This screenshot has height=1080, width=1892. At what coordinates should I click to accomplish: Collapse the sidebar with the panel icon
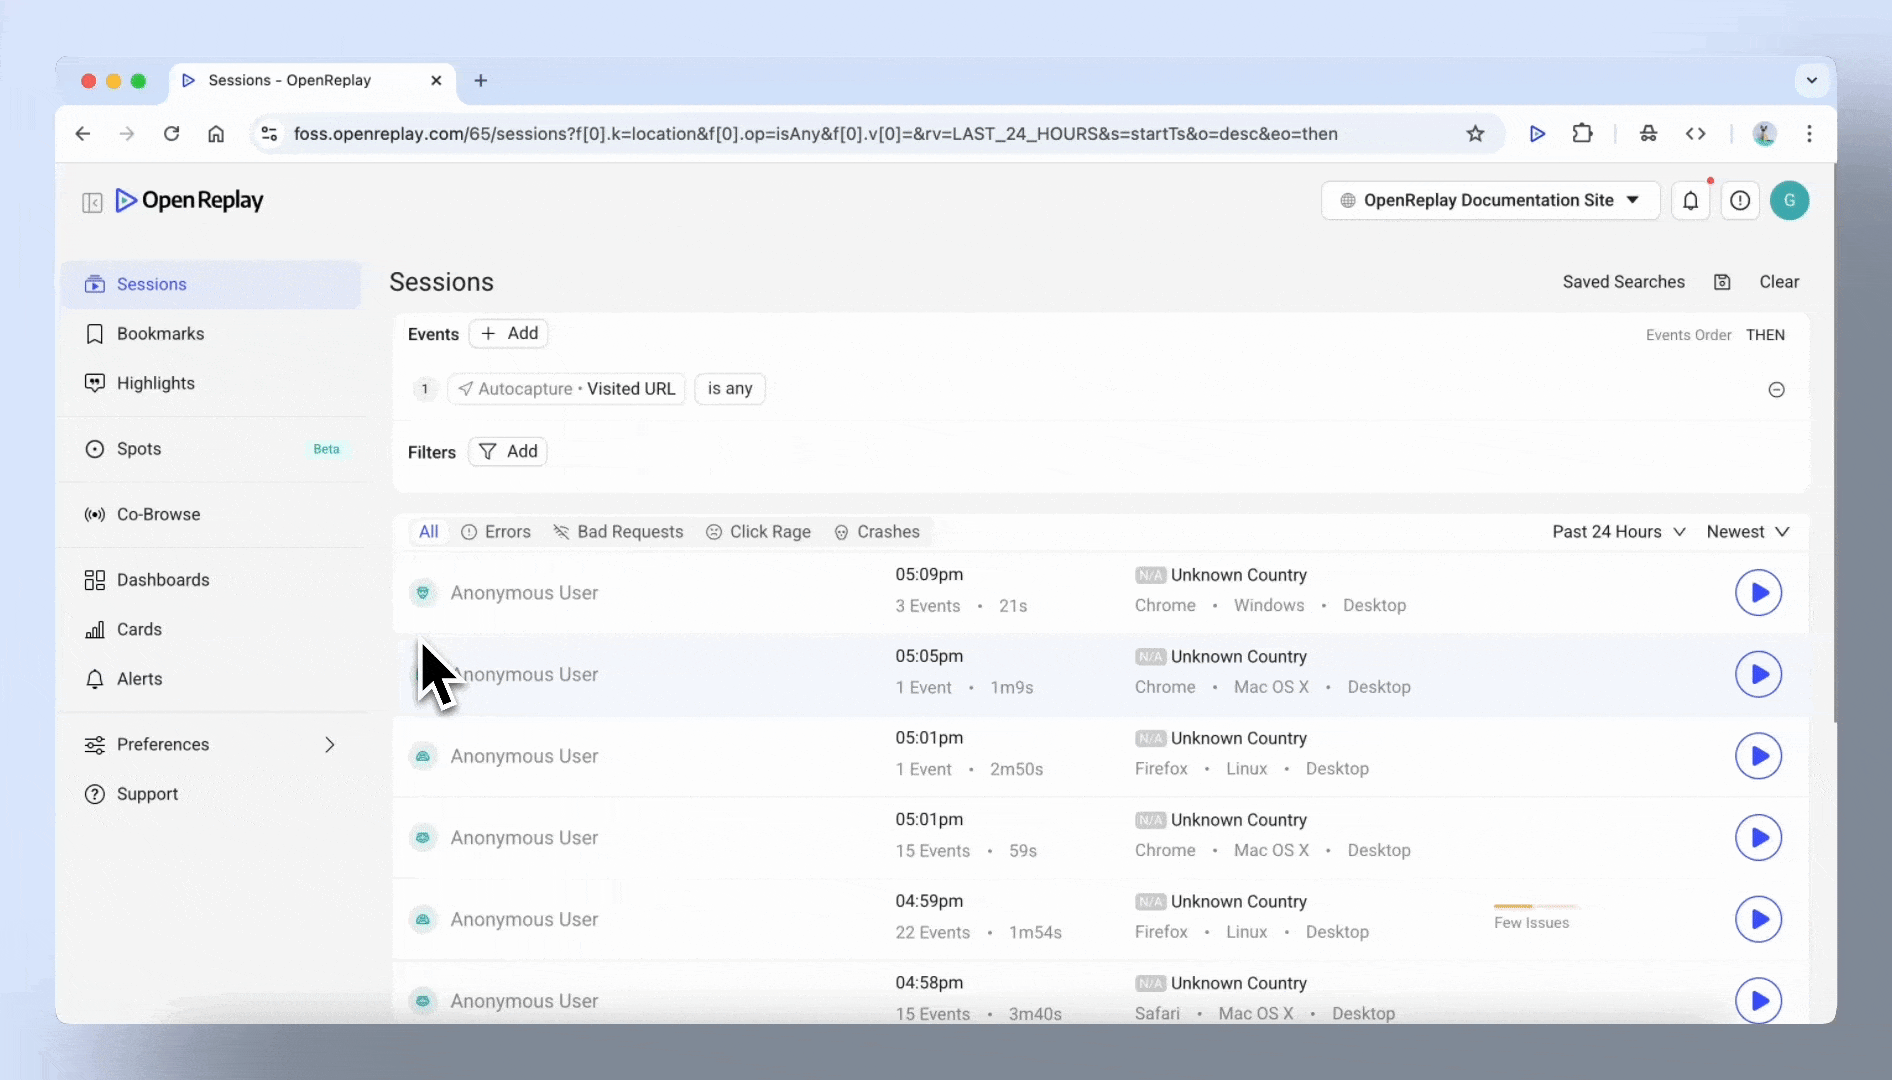tap(92, 203)
